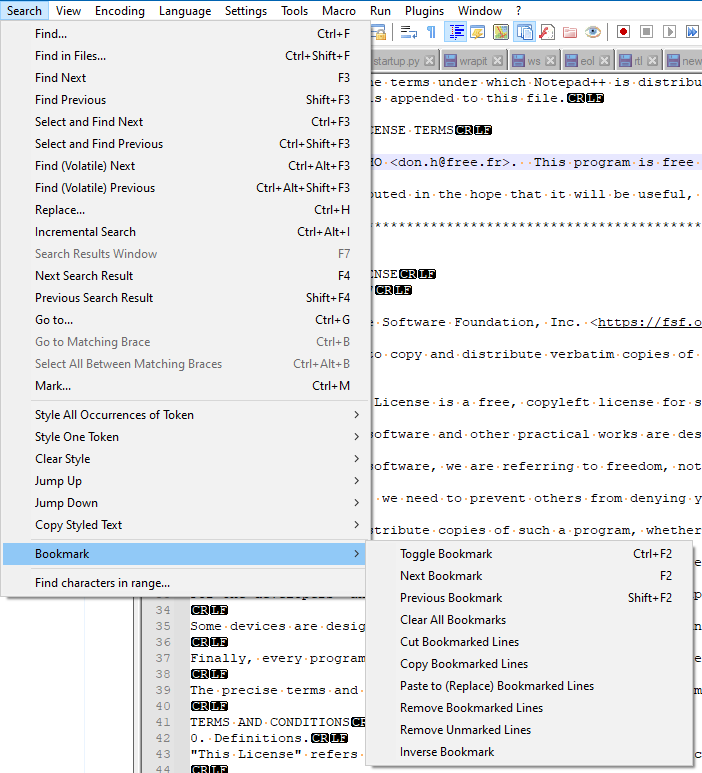The height and width of the screenshot is (773, 702).
Task: Choose Toggle Bookmark from the submenu
Action: pyautogui.click(x=446, y=554)
